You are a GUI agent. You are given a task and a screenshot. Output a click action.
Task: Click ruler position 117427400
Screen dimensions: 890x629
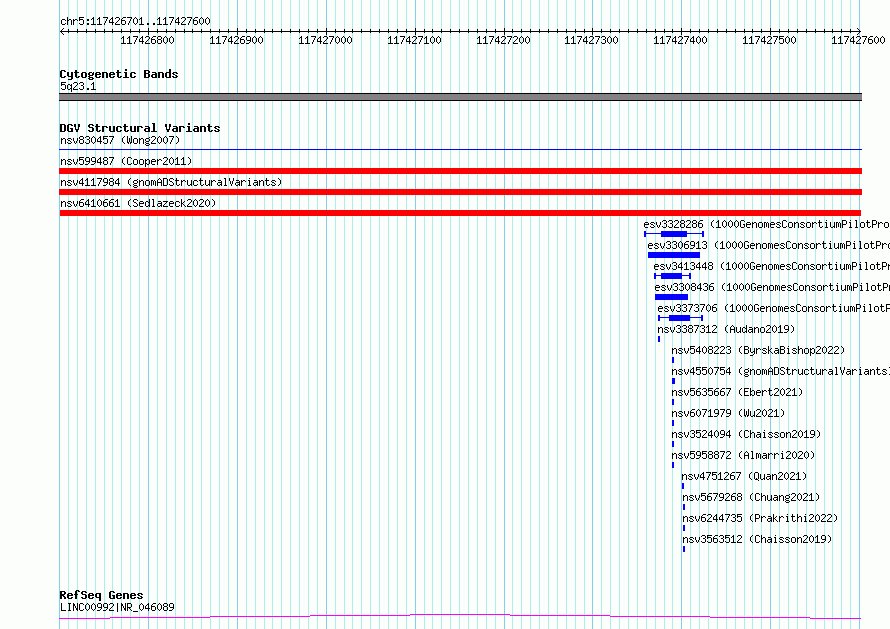(x=681, y=40)
